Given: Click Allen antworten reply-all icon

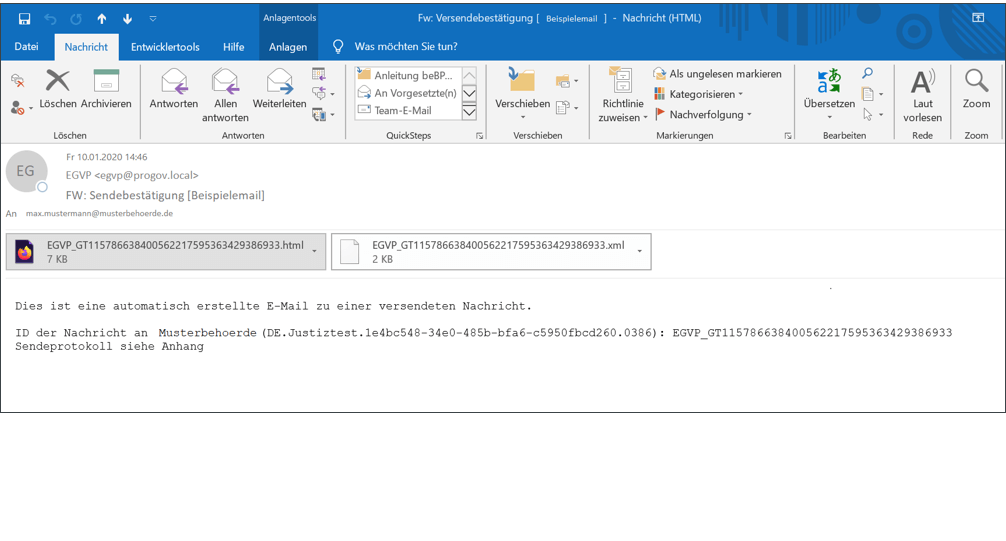Looking at the screenshot, I should [x=225, y=82].
